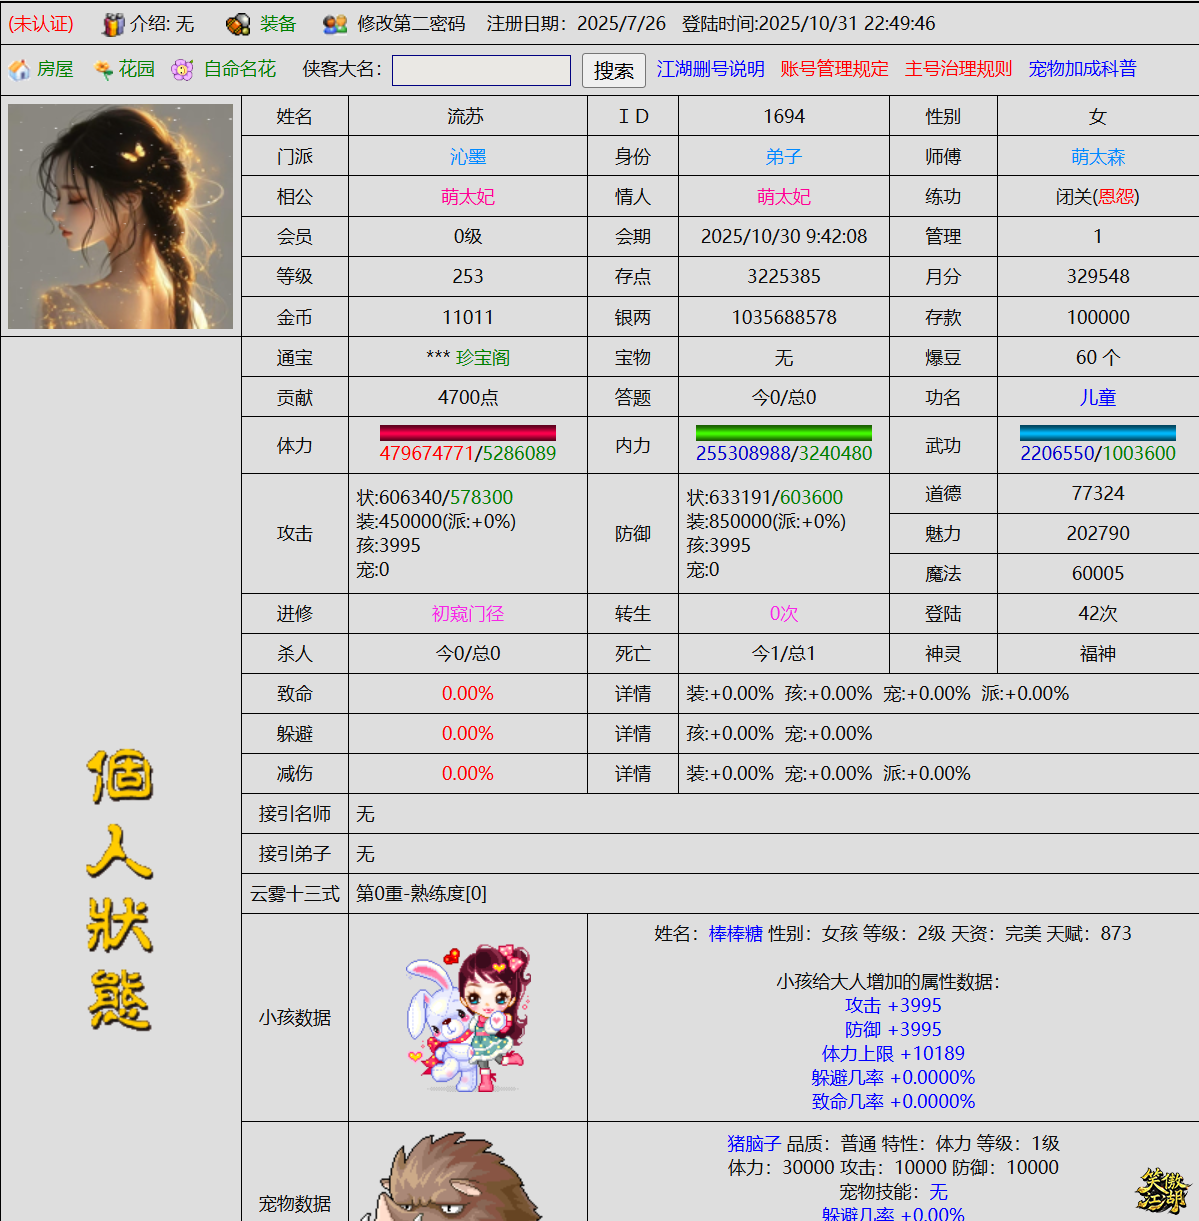Click the people icon for 修改第二密码

click(335, 24)
